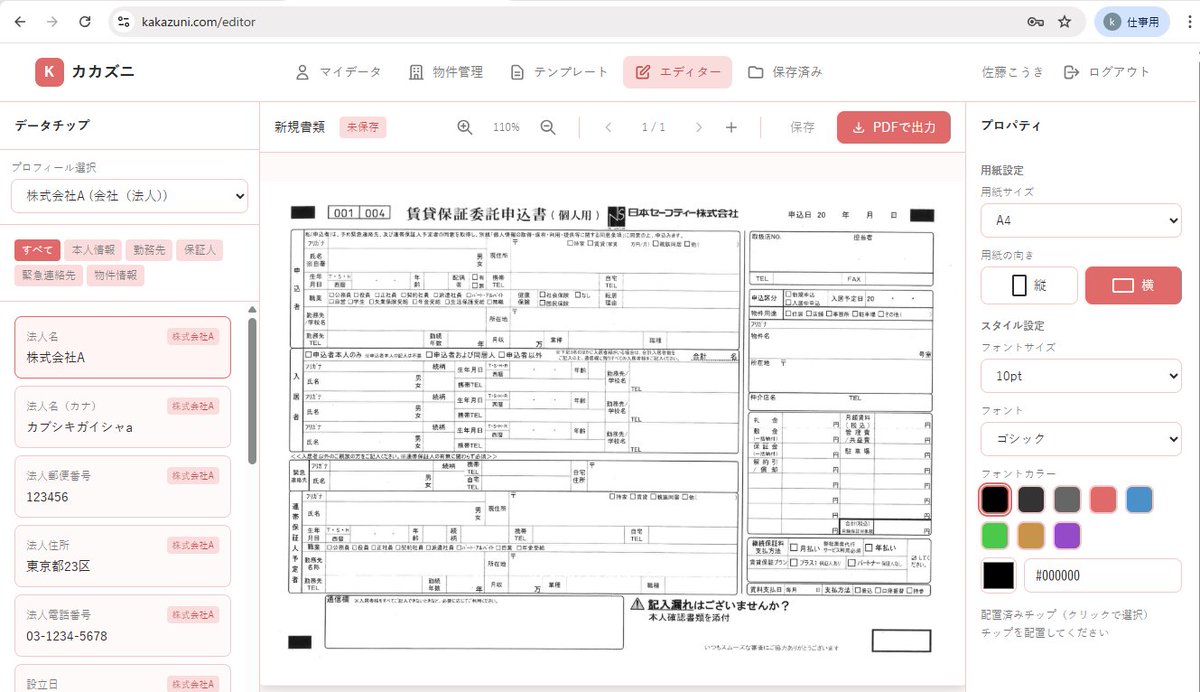Click the カカズニ K logo
Image resolution: width=1200 pixels, height=692 pixels.
tap(50, 72)
